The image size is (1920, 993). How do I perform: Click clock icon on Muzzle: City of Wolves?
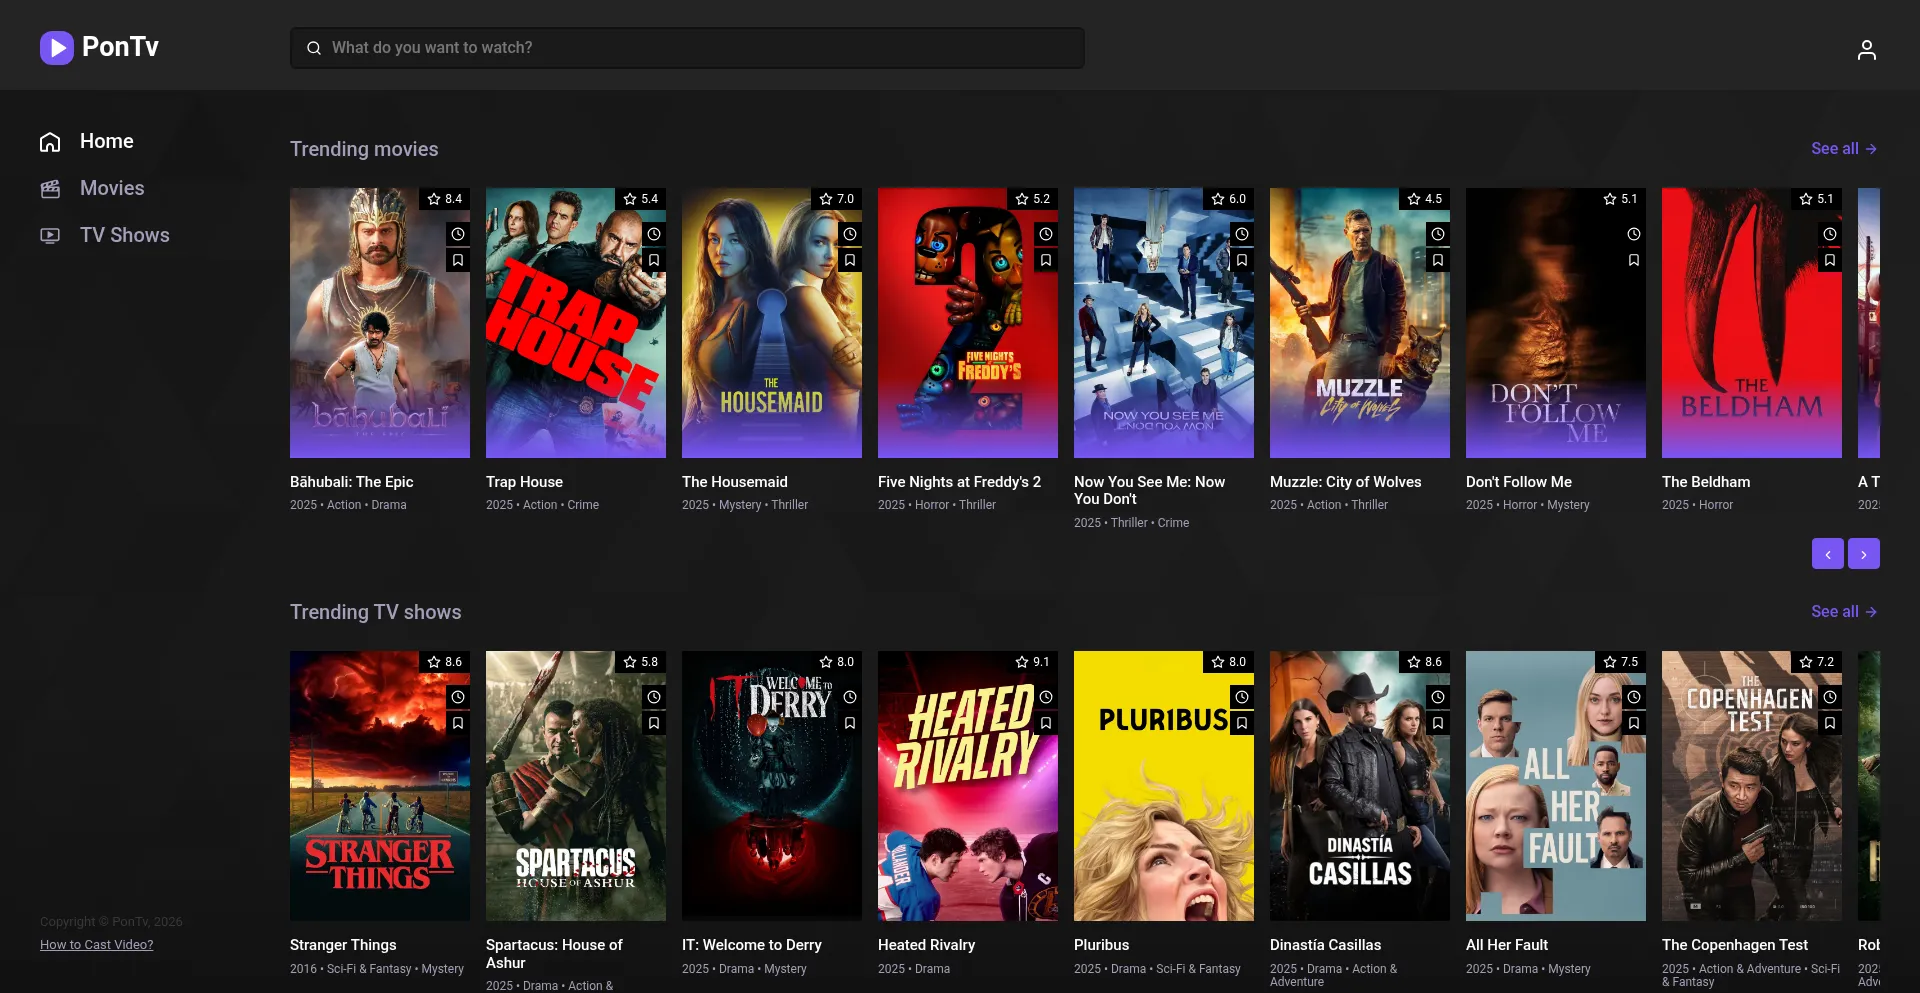[x=1438, y=234]
